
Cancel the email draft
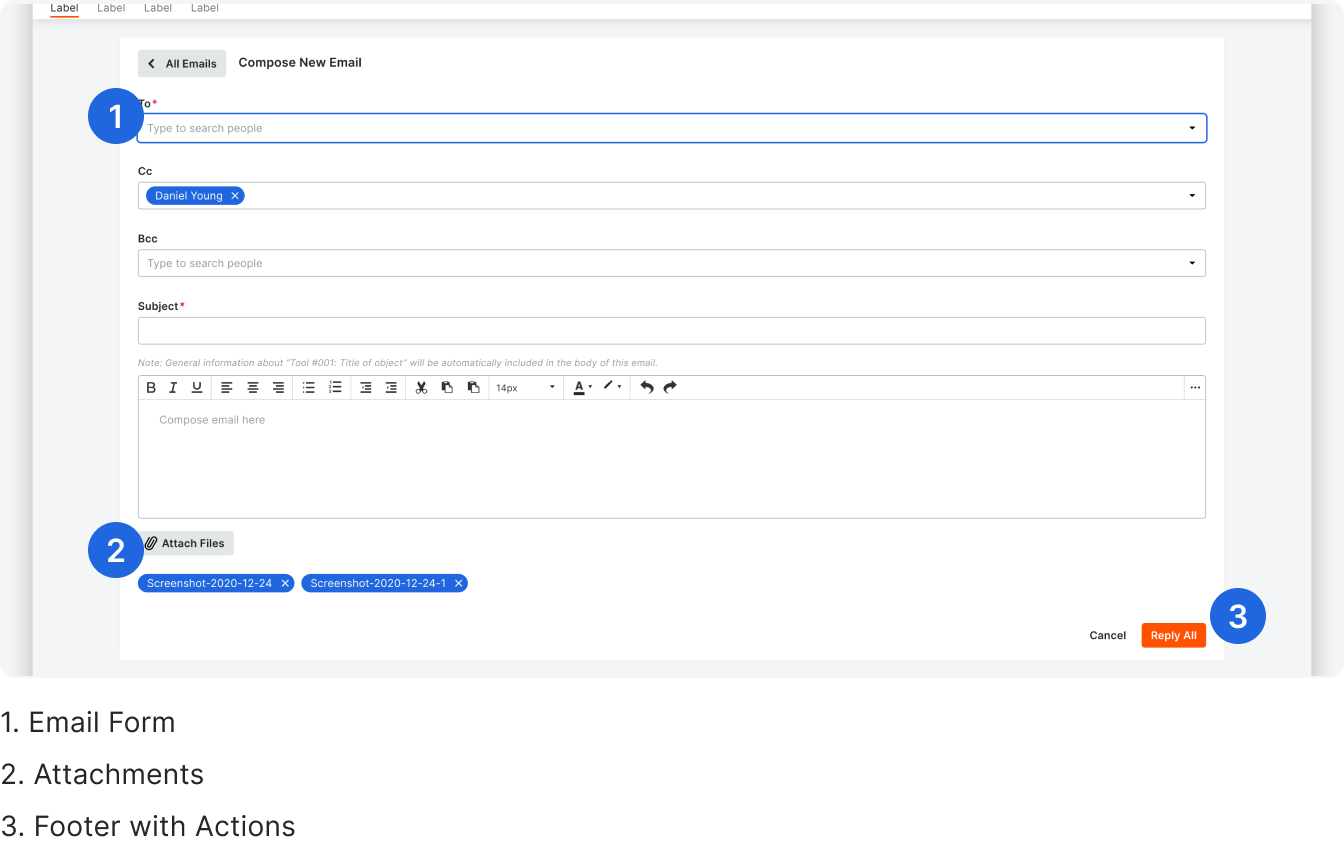coord(1108,635)
